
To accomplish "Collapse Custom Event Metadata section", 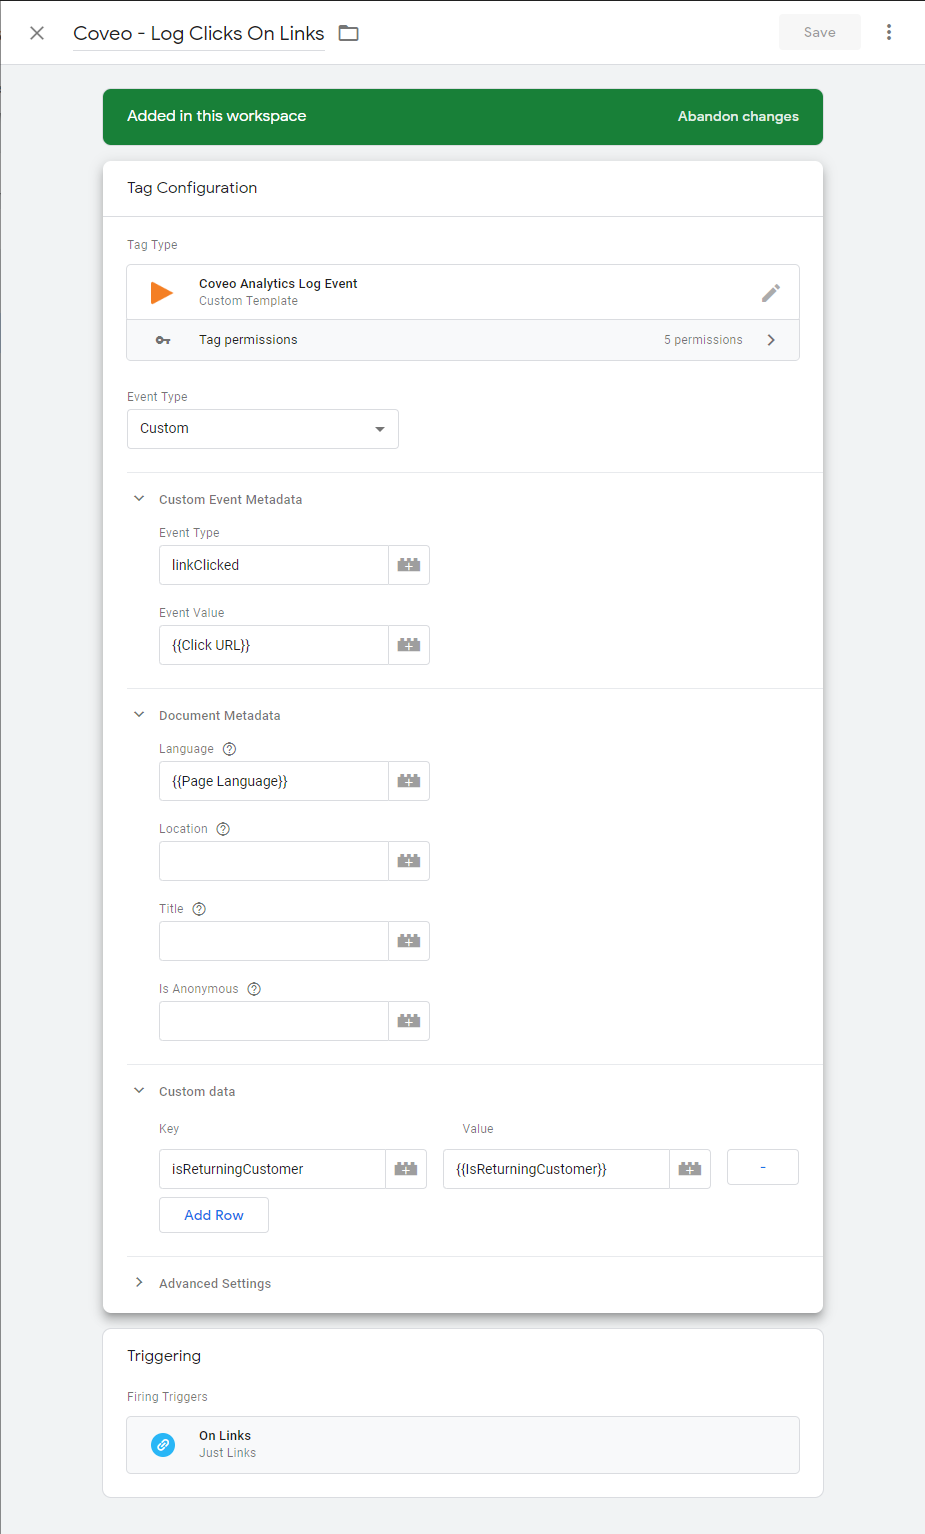I will pyautogui.click(x=139, y=499).
